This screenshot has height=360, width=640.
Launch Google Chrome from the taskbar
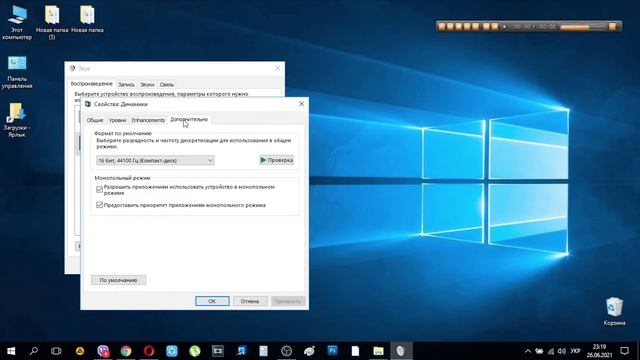(x=126, y=351)
